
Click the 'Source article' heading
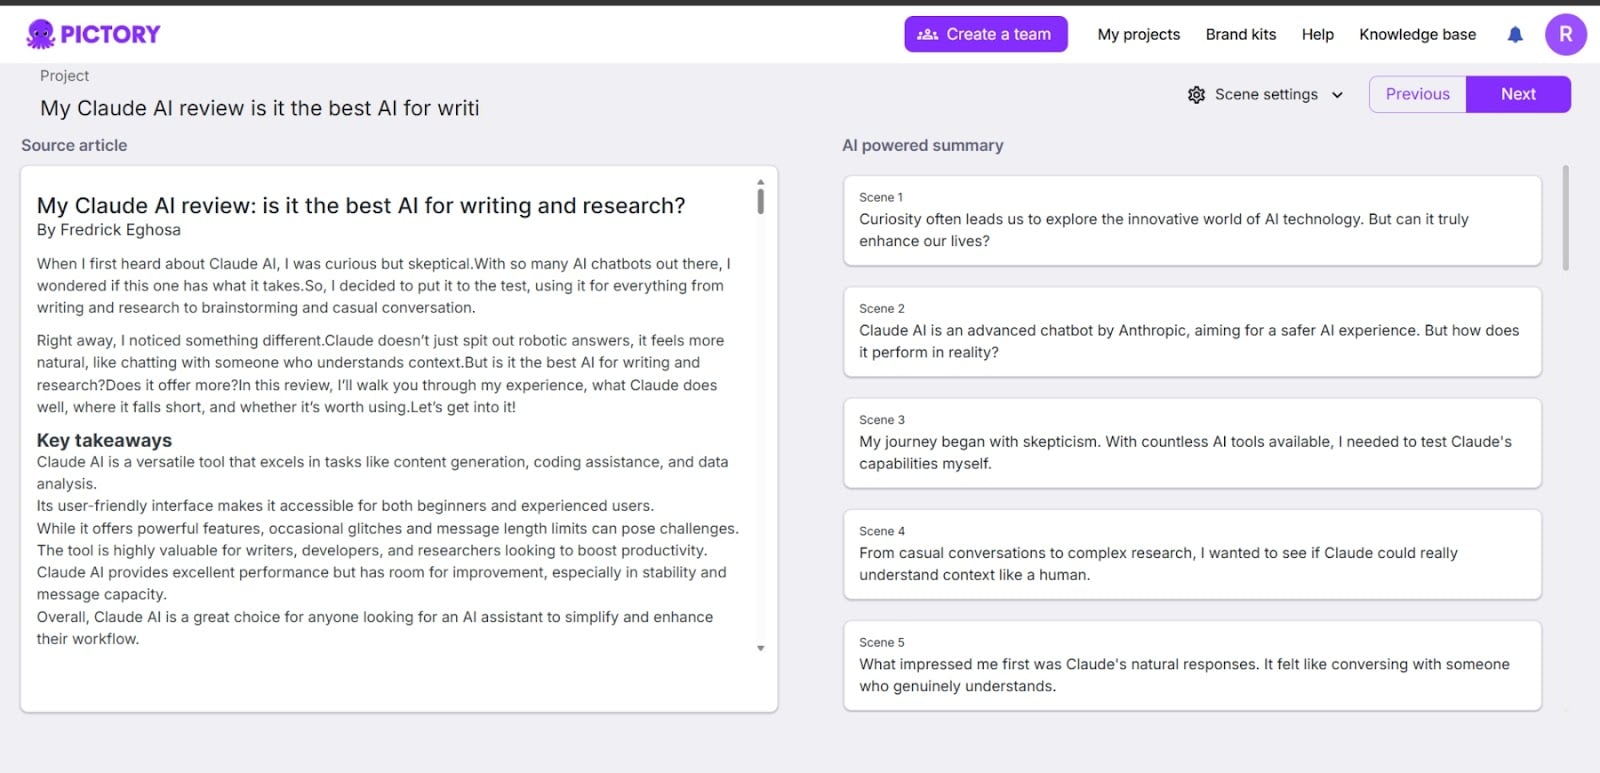pos(74,145)
